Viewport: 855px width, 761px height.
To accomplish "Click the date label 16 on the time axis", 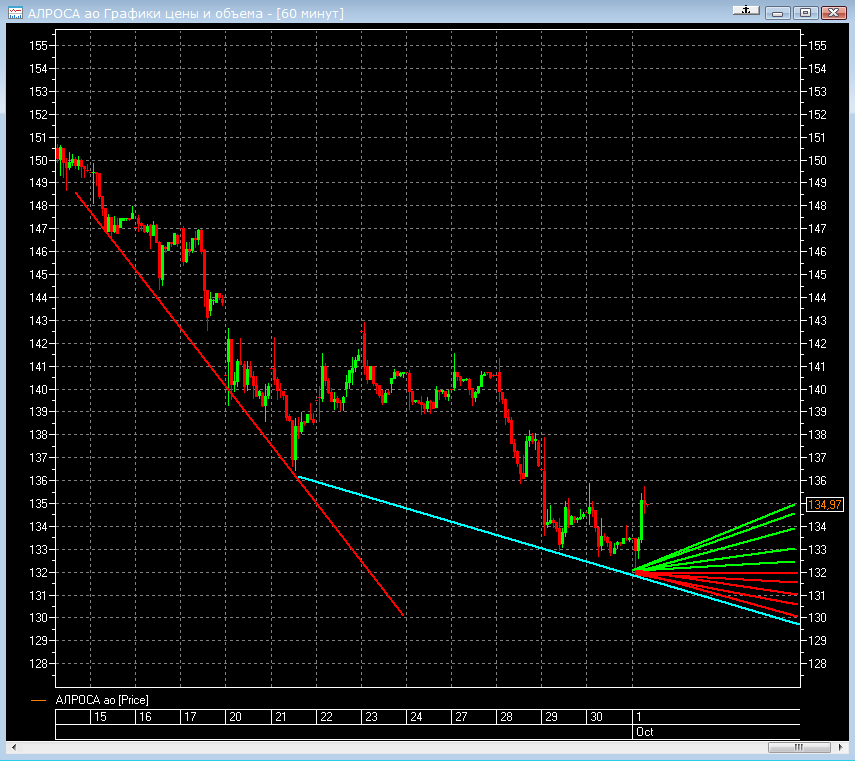I will (x=145, y=717).
